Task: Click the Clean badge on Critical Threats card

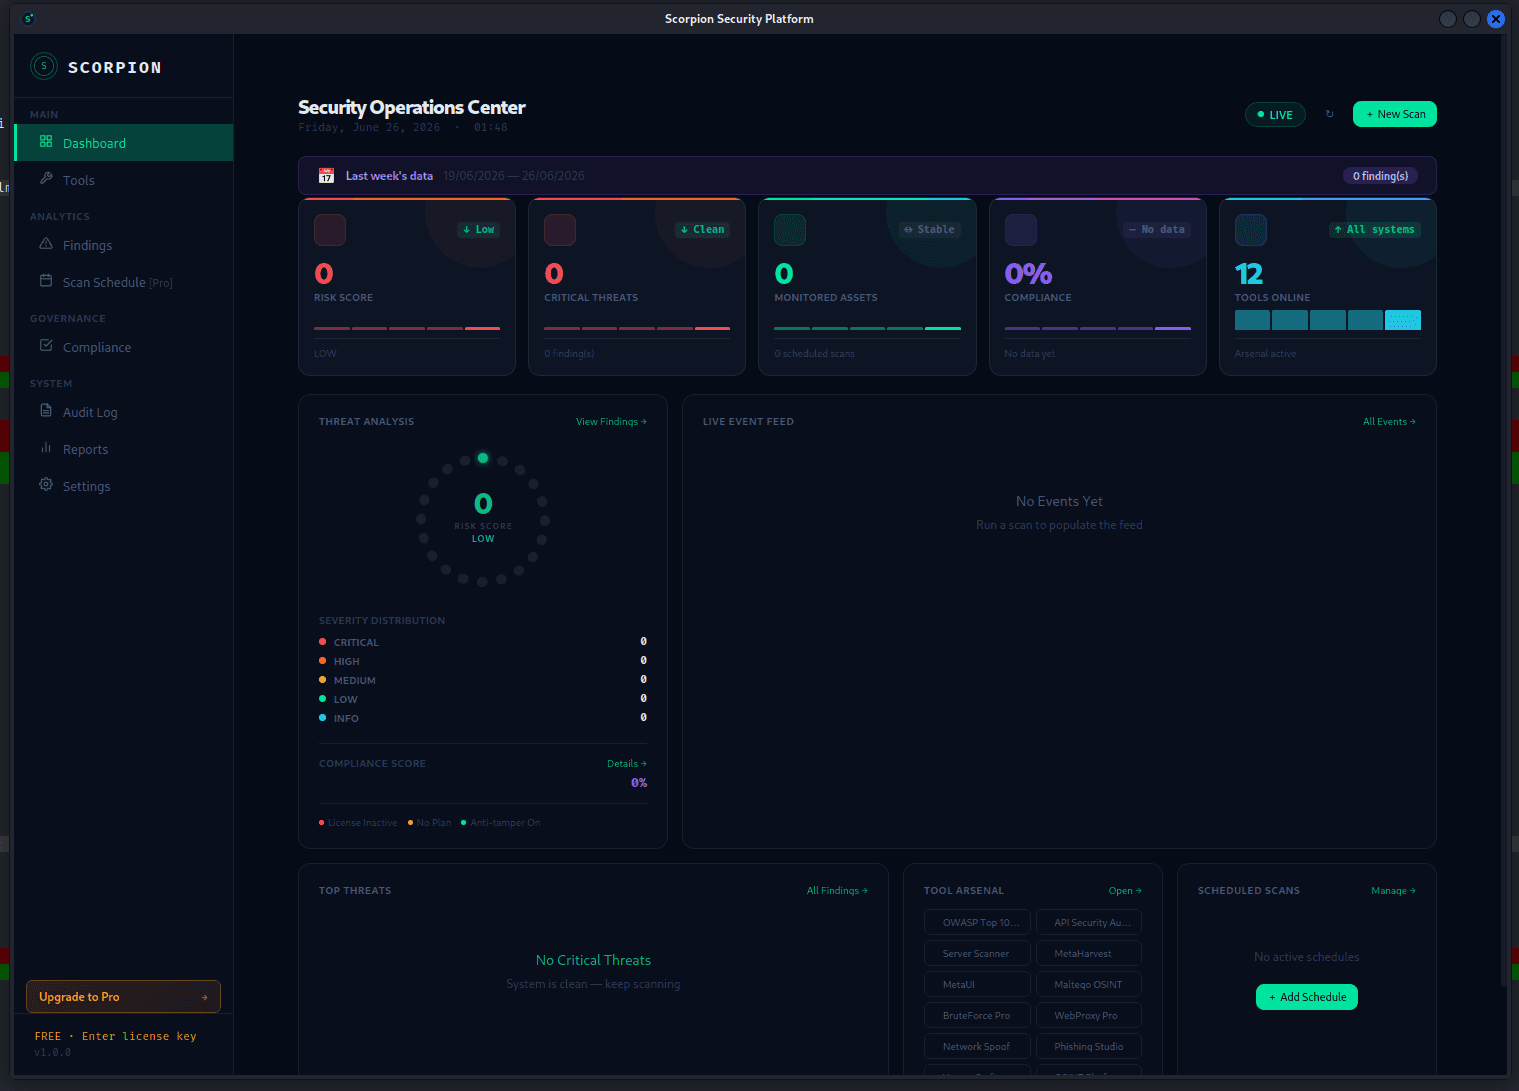Action: point(702,230)
